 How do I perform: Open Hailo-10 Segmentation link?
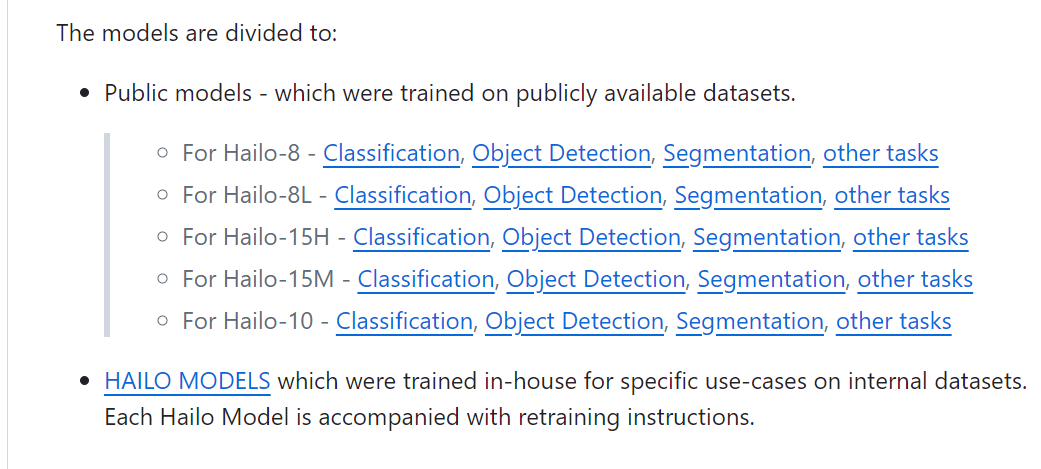(x=750, y=321)
